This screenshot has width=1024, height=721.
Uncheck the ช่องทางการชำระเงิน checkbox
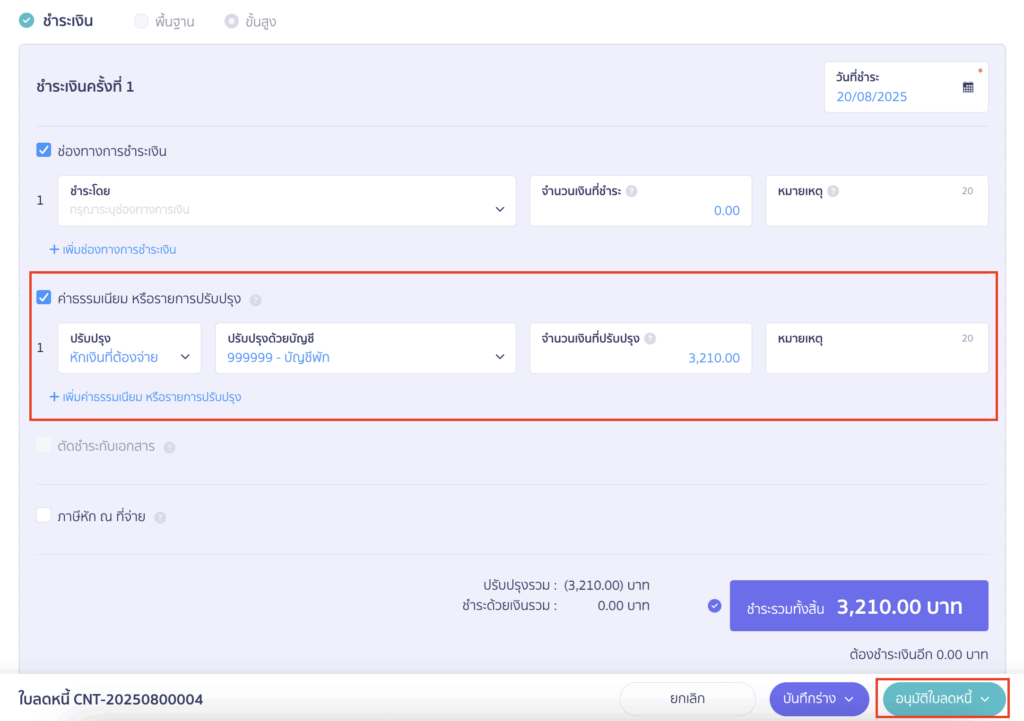pos(44,151)
